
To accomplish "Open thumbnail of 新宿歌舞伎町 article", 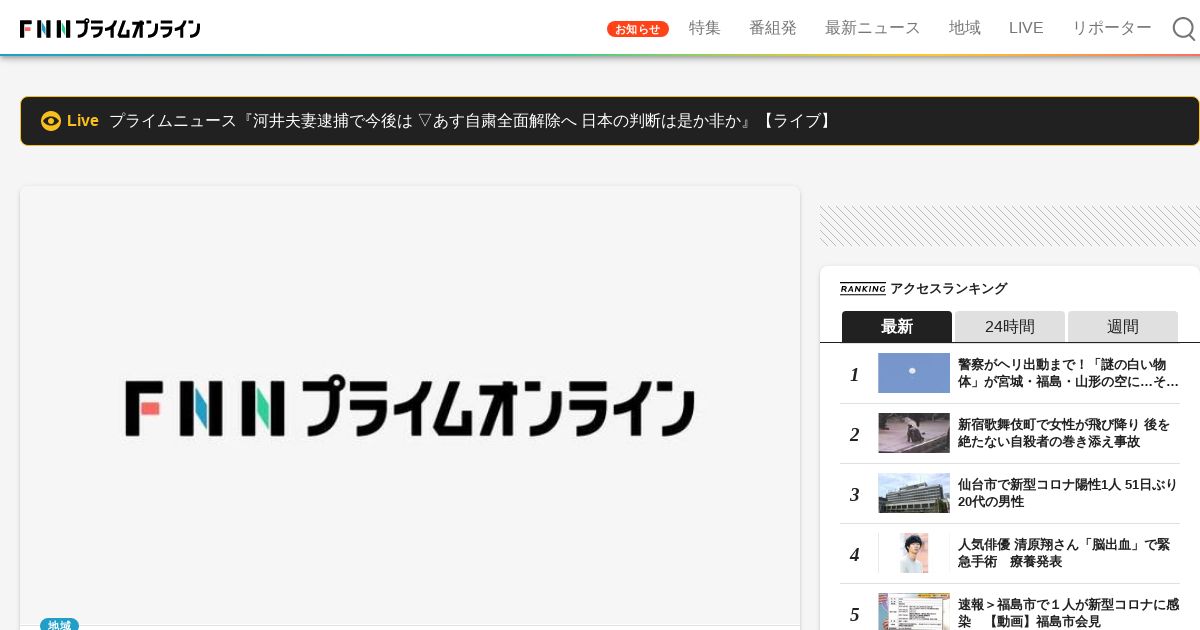I will pos(914,433).
